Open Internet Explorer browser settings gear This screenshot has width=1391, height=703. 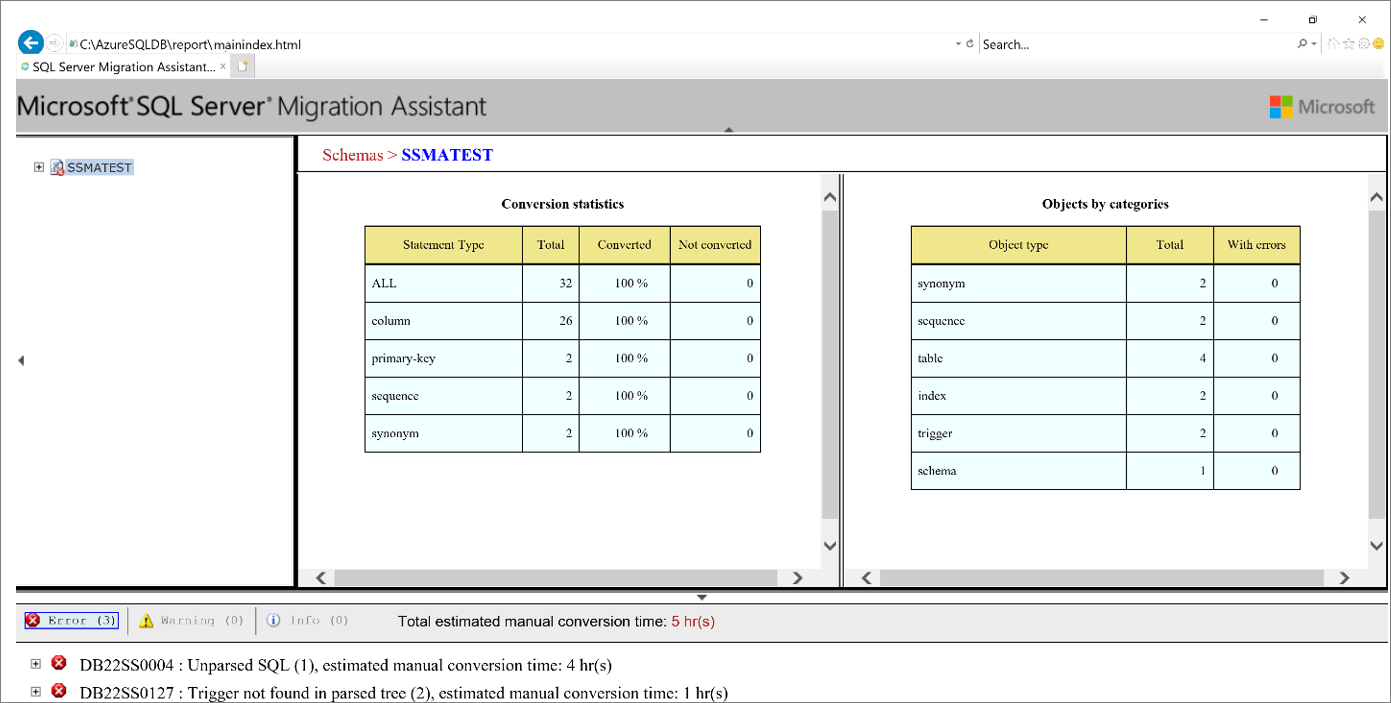(1364, 44)
